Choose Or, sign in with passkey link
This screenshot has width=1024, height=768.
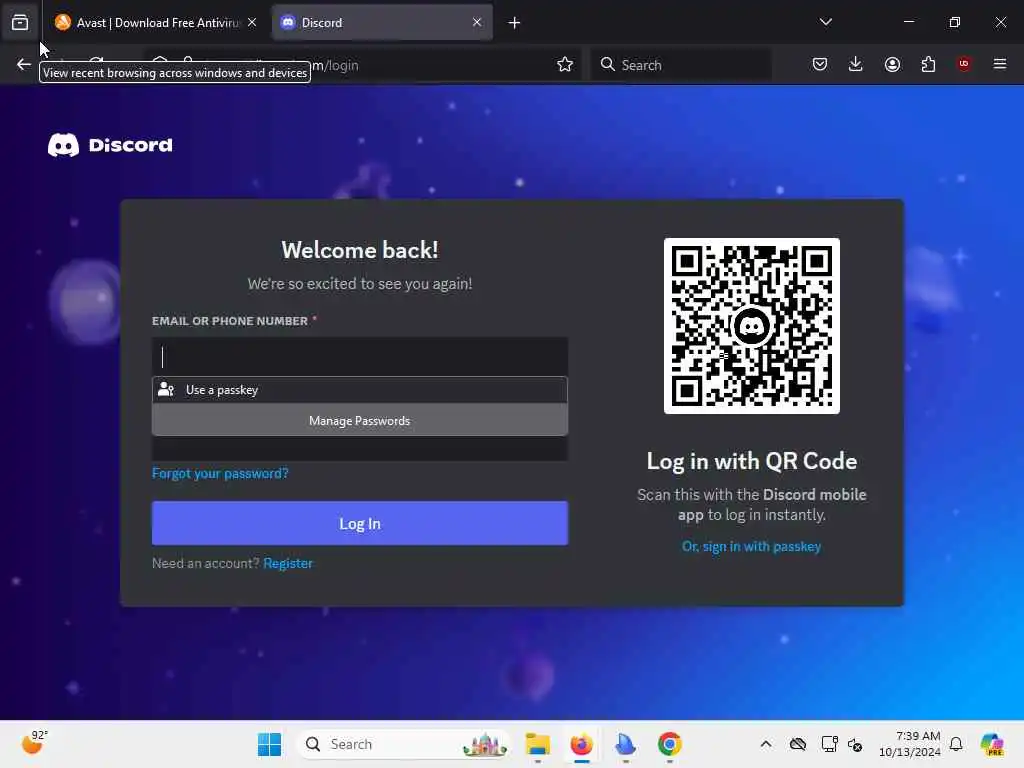[752, 547]
